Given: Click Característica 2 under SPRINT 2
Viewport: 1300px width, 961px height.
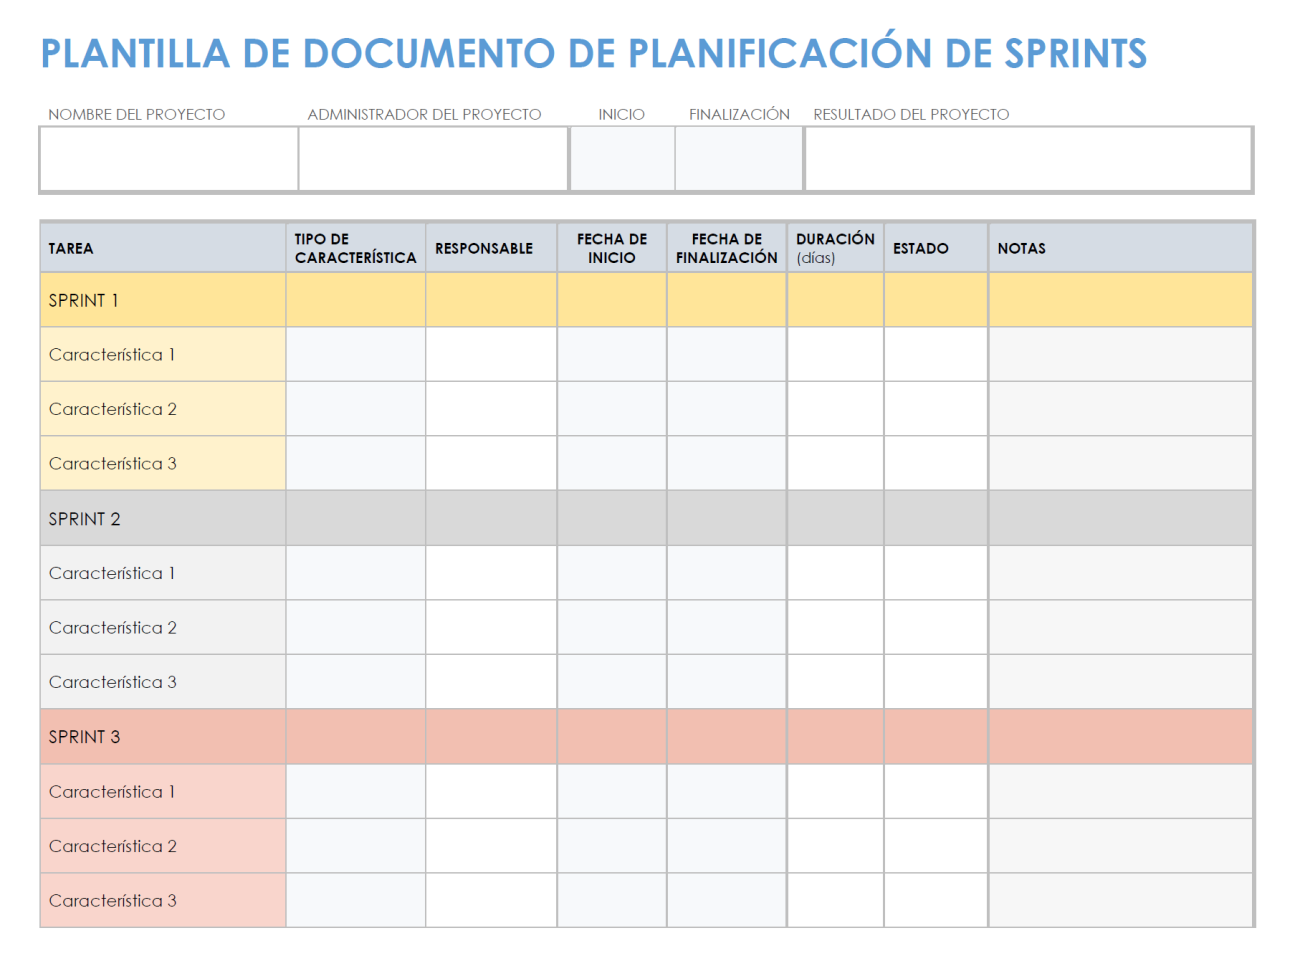Looking at the screenshot, I should click(x=113, y=628).
